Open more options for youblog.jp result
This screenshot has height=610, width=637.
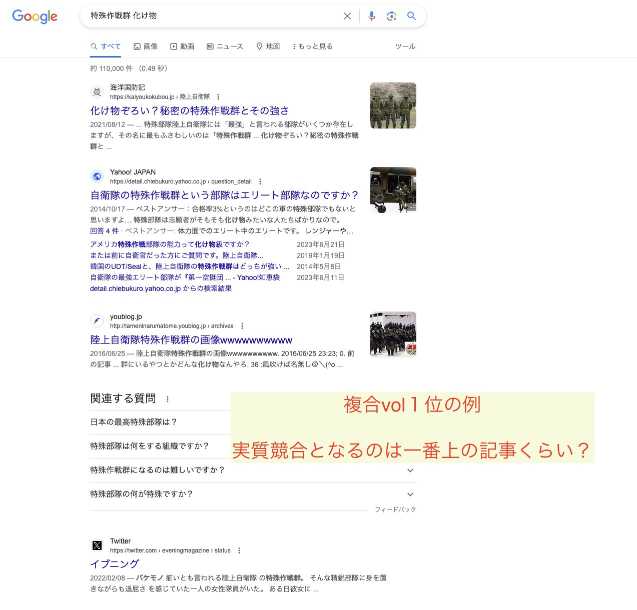(242, 326)
